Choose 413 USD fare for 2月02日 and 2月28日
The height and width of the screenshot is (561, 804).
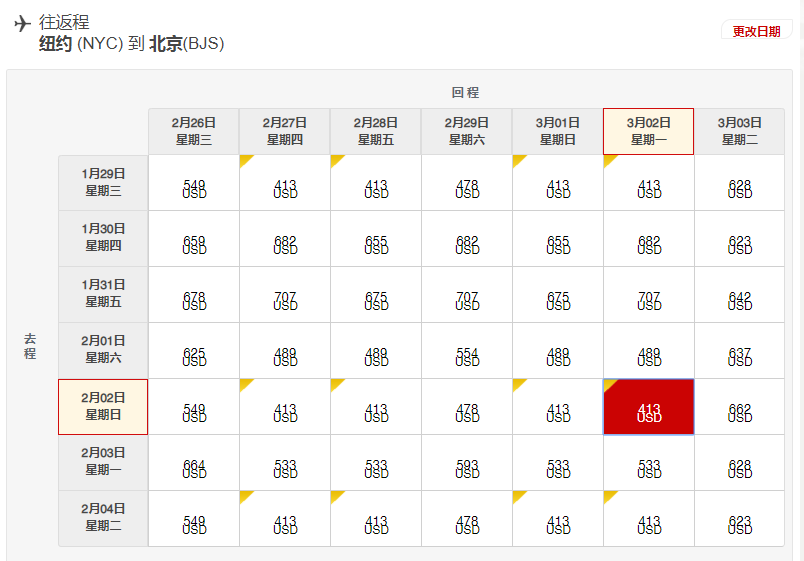[376, 407]
